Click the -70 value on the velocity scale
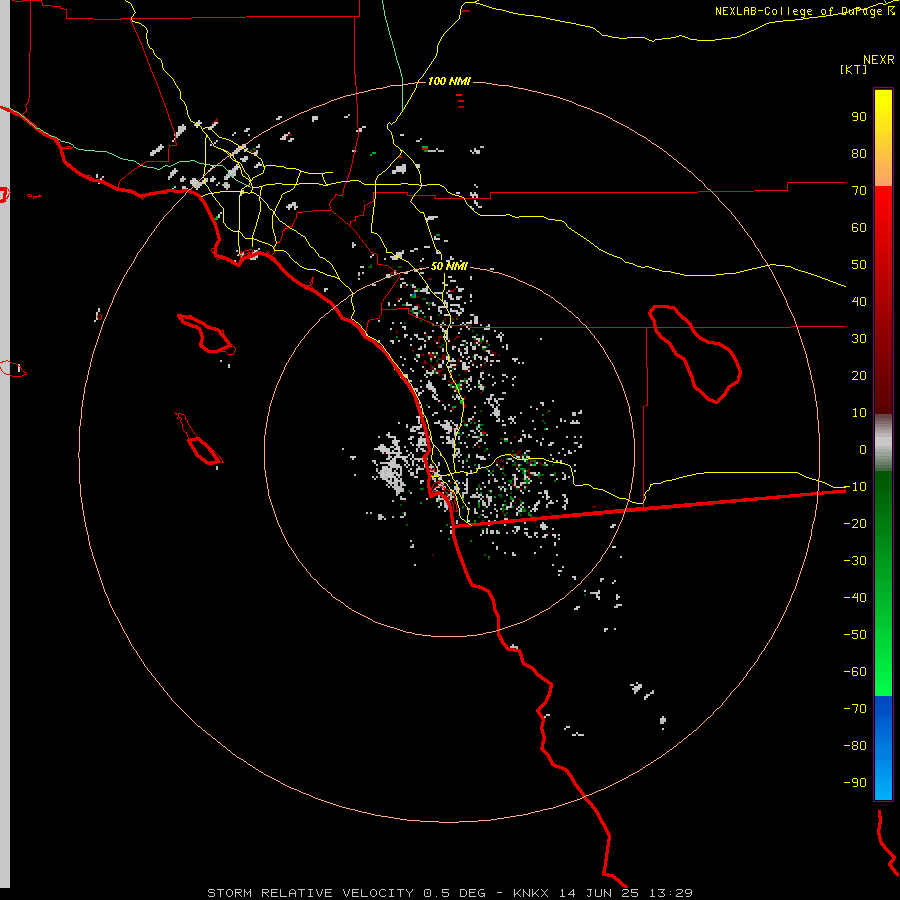 (x=855, y=708)
